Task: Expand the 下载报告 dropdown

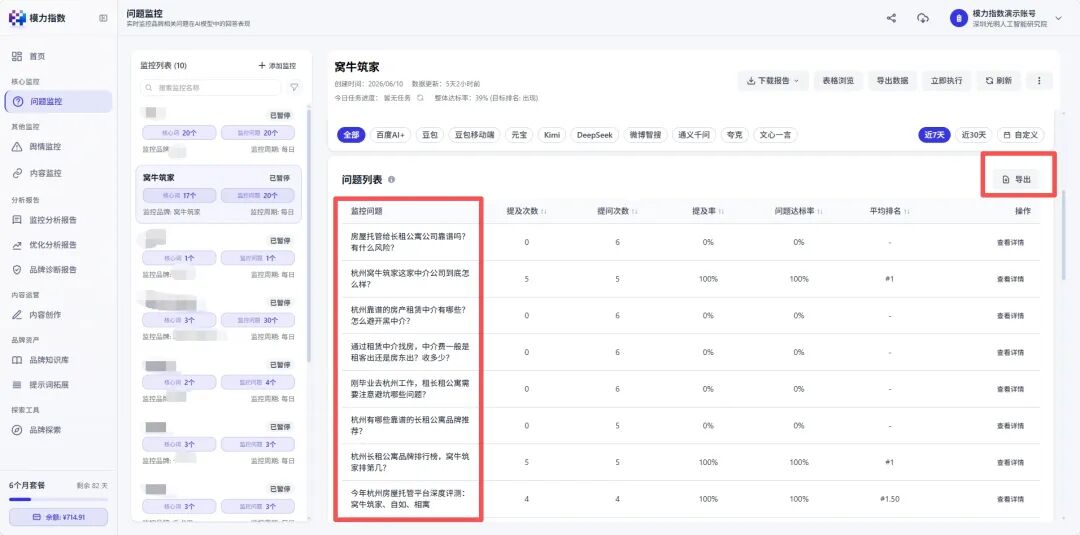Action: (773, 81)
